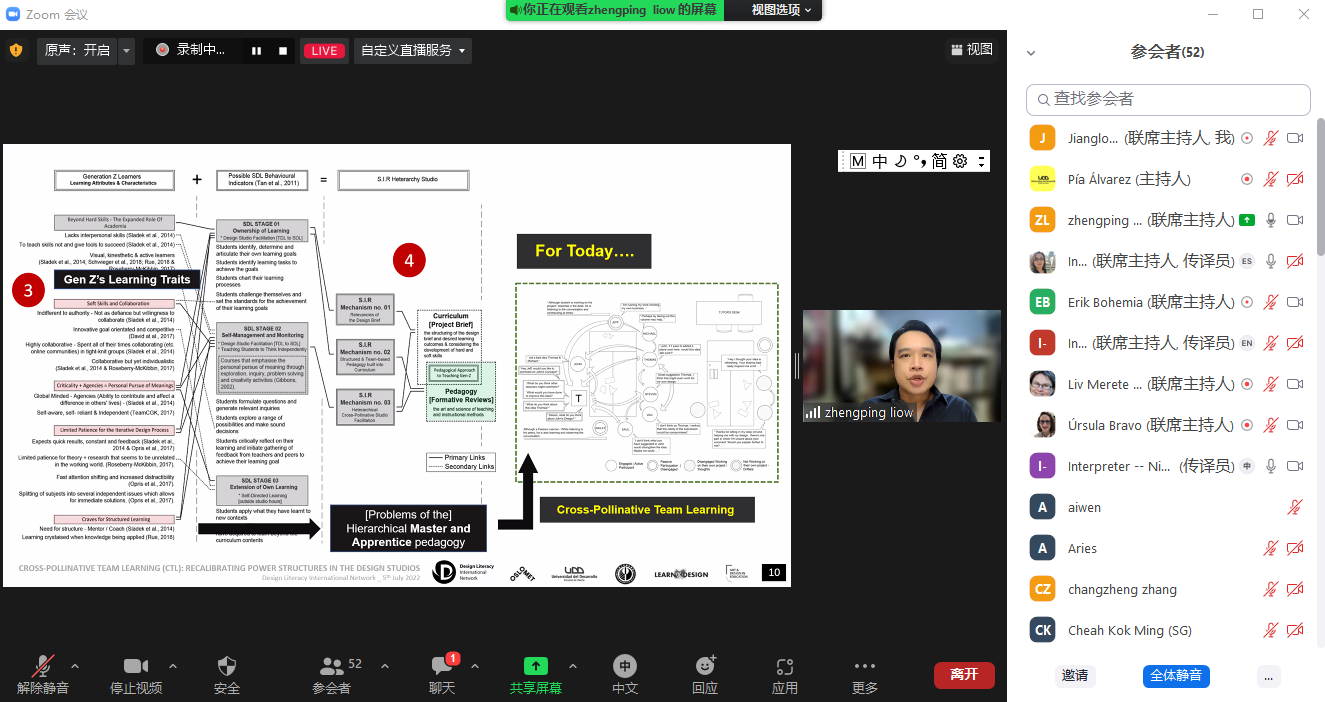This screenshot has width=1325, height=702.
Task: Open the More (three dots) toolbar icon
Action: click(865, 667)
